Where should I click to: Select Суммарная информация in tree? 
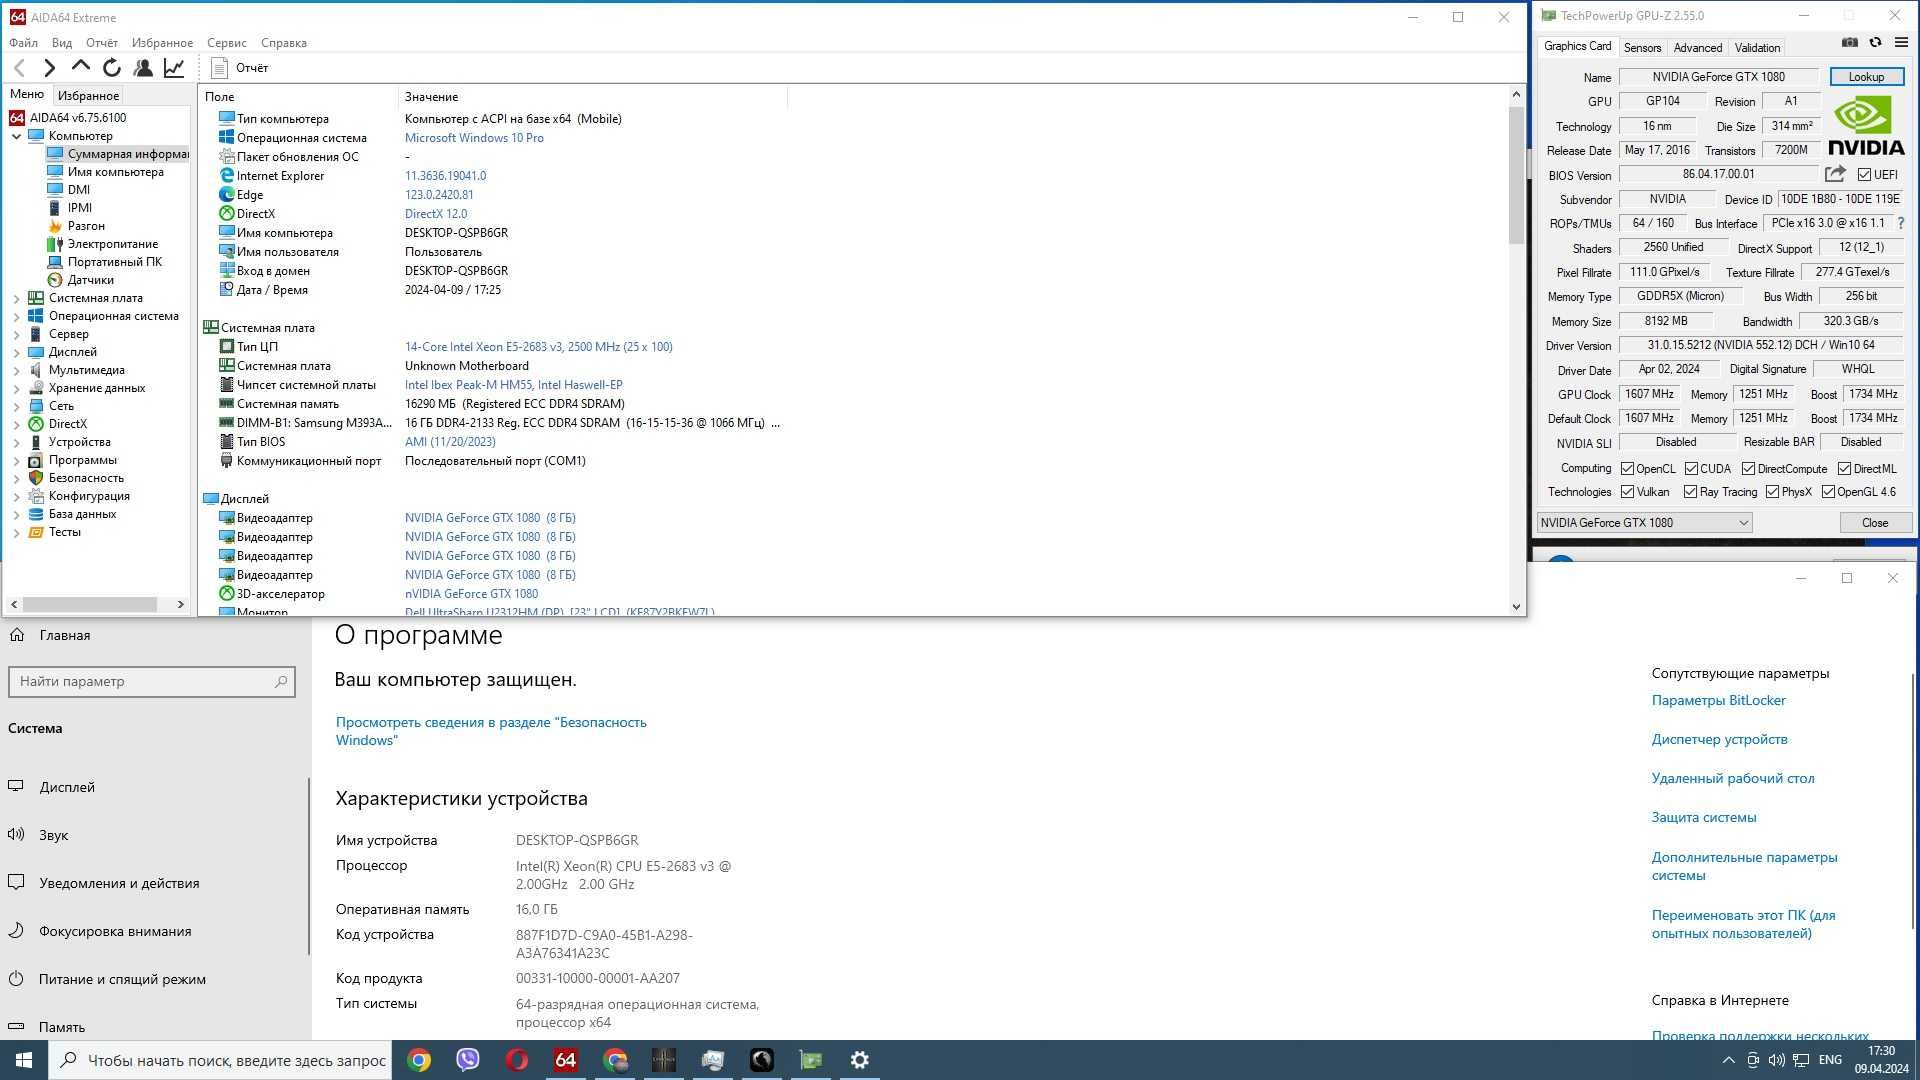pos(117,154)
